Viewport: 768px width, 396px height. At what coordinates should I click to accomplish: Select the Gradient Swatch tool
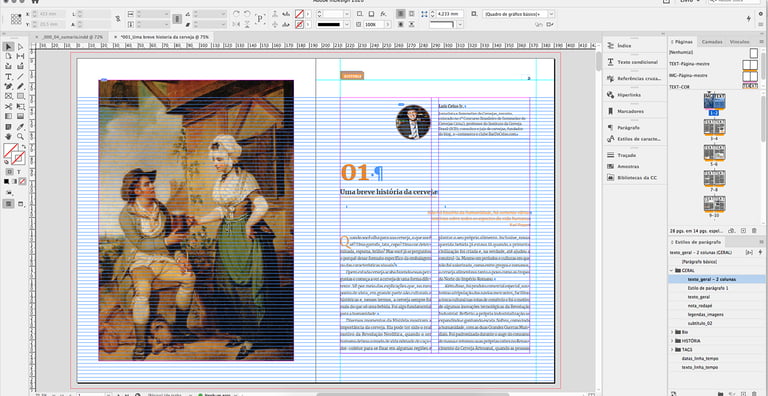click(8, 116)
